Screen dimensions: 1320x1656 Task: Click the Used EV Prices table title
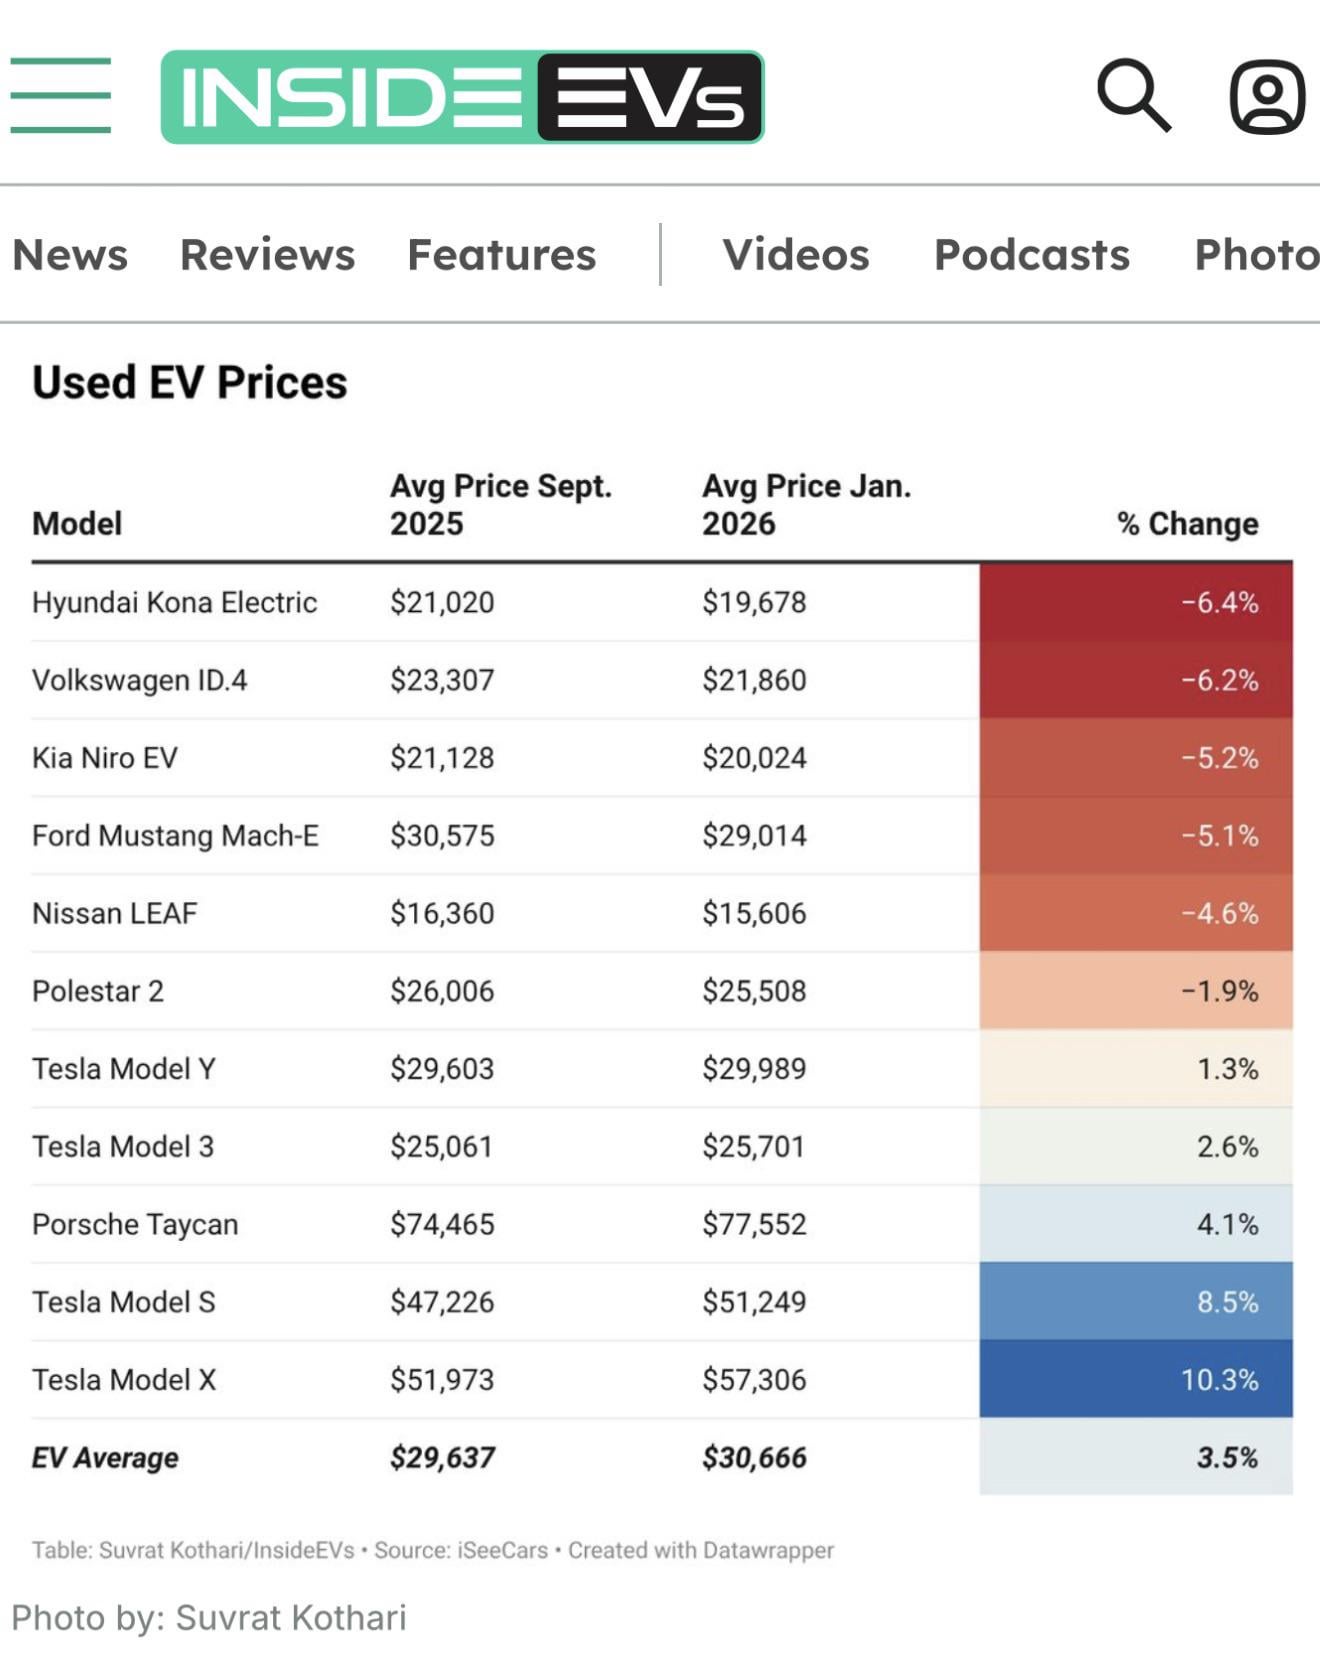point(189,383)
